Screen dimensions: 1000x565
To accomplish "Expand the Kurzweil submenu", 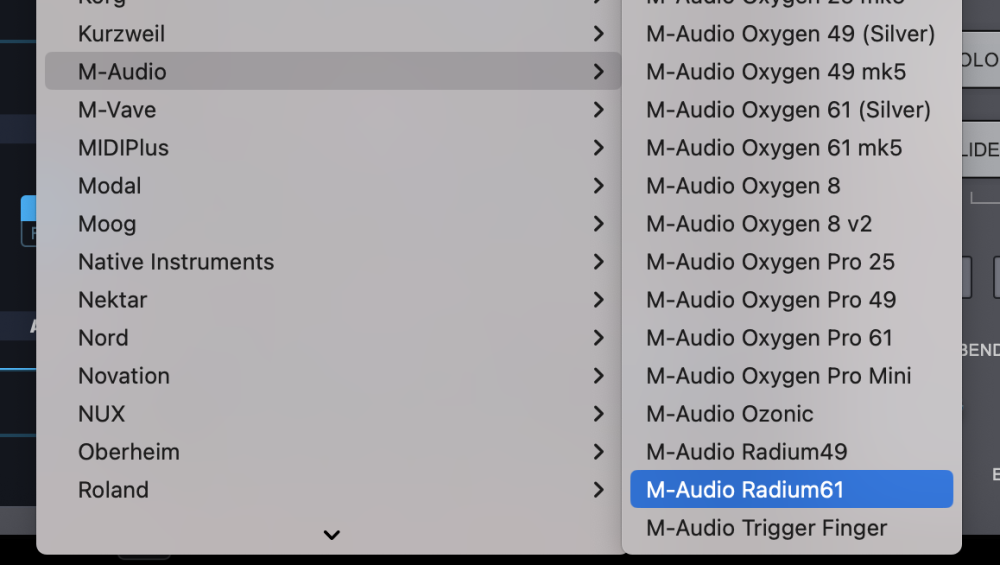I will [x=122, y=34].
